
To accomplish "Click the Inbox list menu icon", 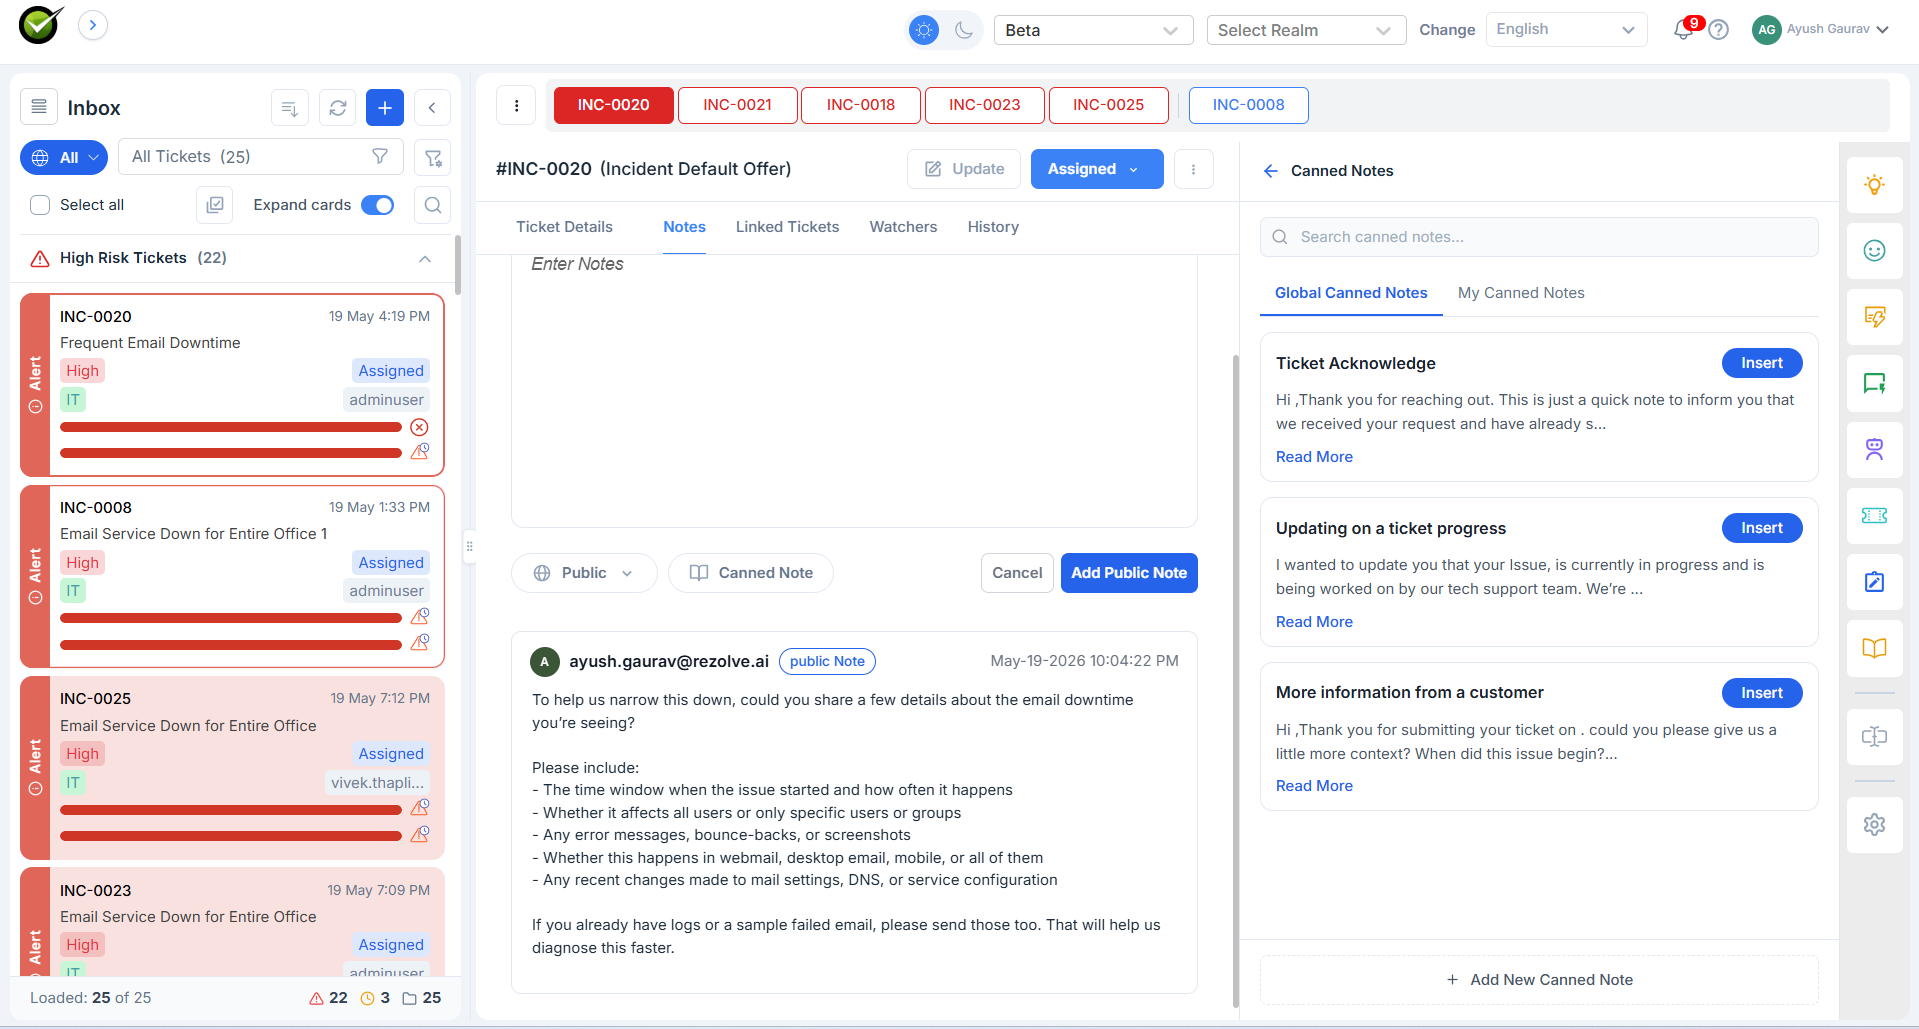I will [39, 107].
